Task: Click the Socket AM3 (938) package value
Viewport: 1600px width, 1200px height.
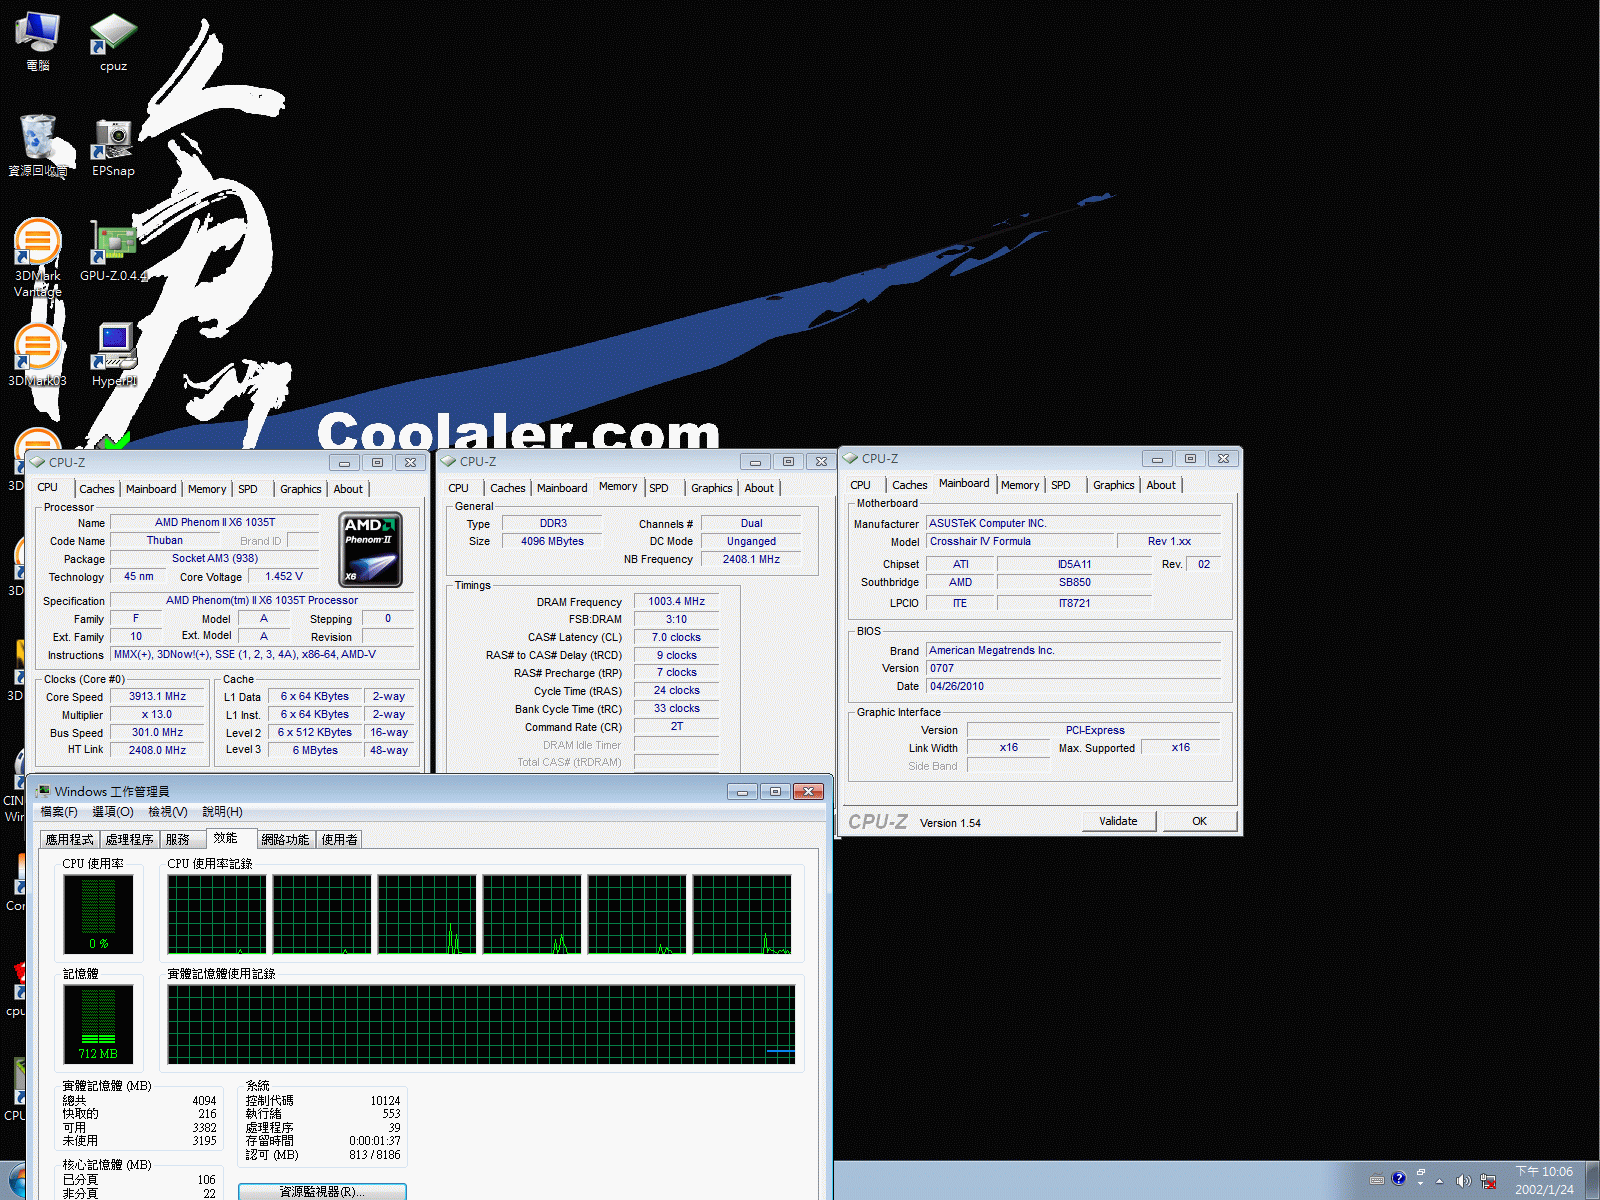Action: point(215,559)
